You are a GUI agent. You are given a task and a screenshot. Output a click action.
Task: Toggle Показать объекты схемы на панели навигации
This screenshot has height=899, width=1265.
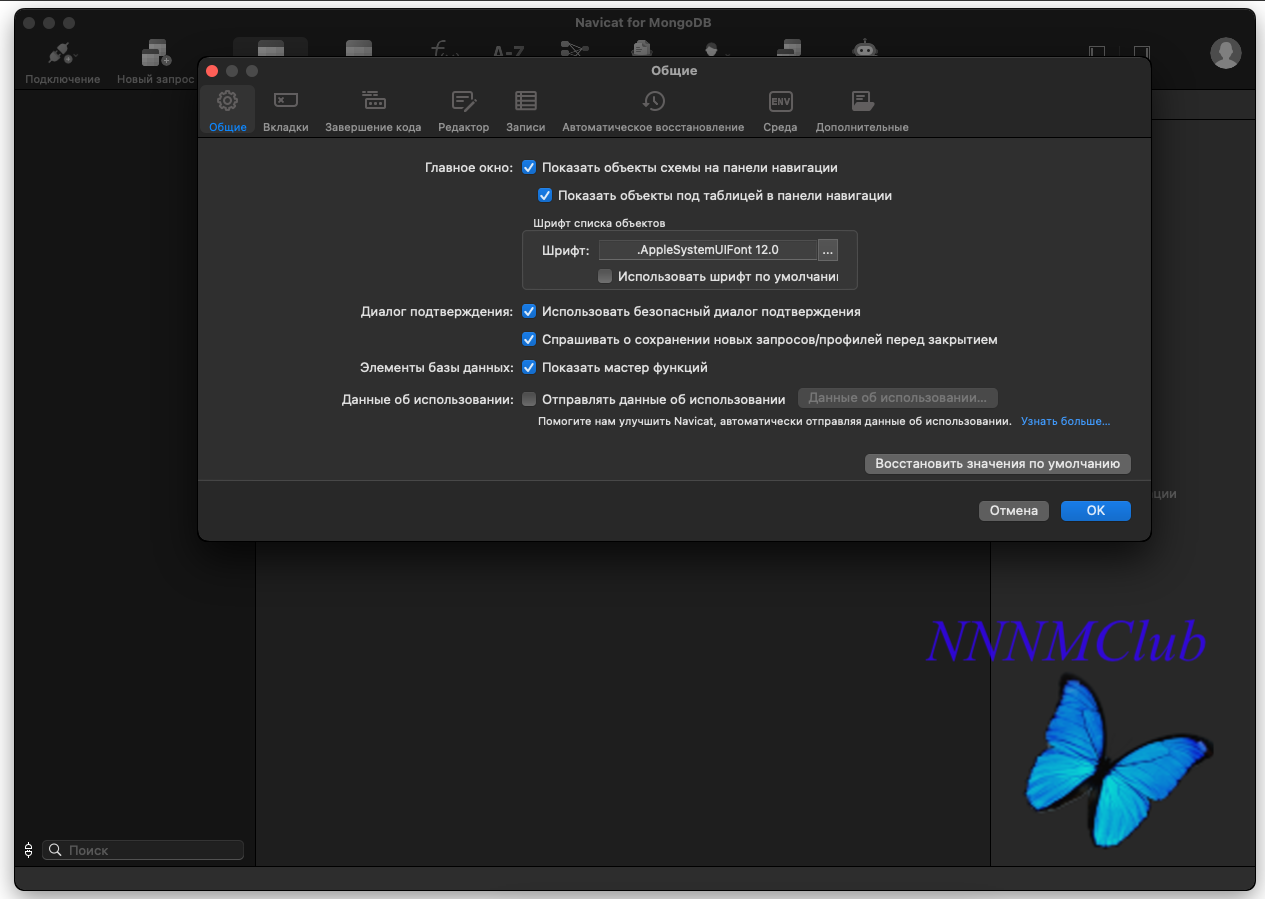point(529,168)
